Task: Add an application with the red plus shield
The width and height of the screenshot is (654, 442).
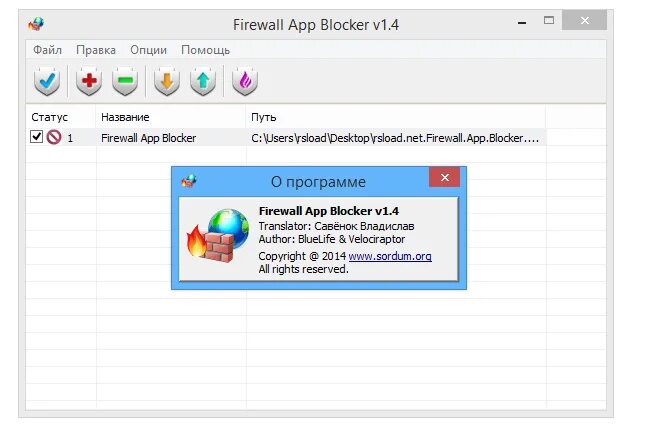Action: [89, 80]
